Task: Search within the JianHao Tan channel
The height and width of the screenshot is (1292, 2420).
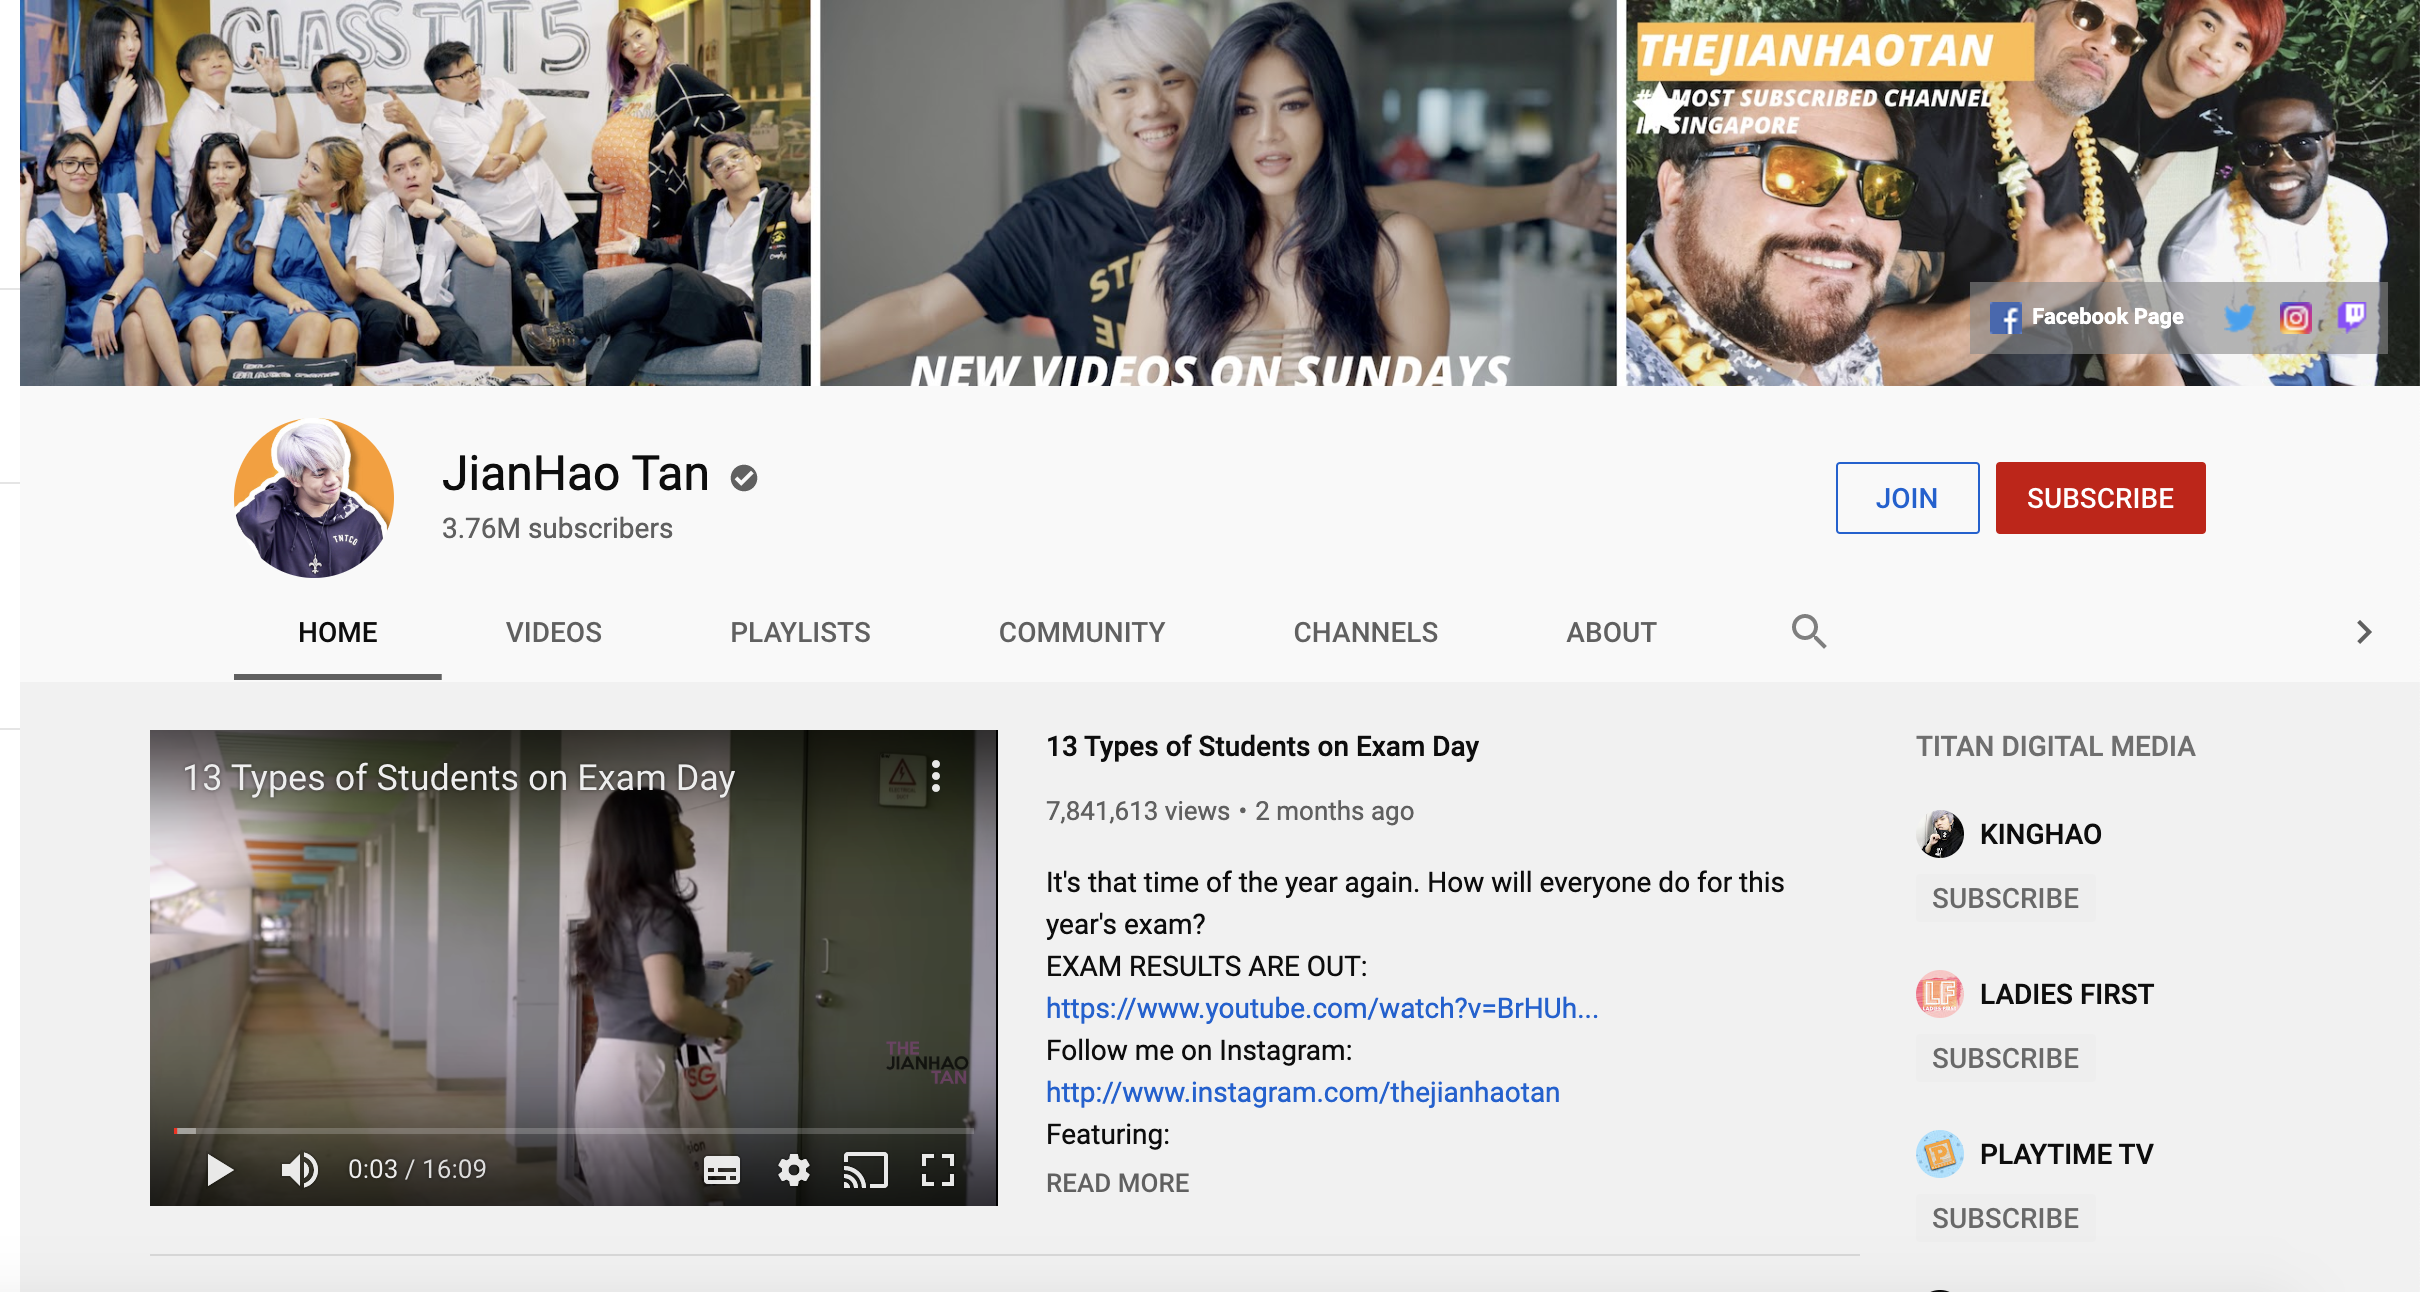Action: pyautogui.click(x=1808, y=631)
